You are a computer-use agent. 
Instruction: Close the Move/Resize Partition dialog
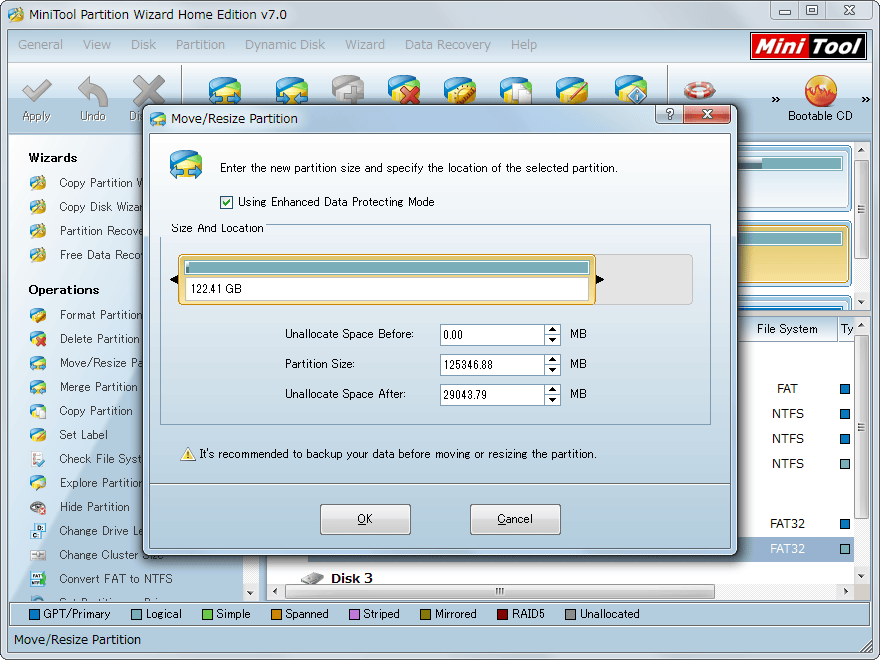coord(707,114)
